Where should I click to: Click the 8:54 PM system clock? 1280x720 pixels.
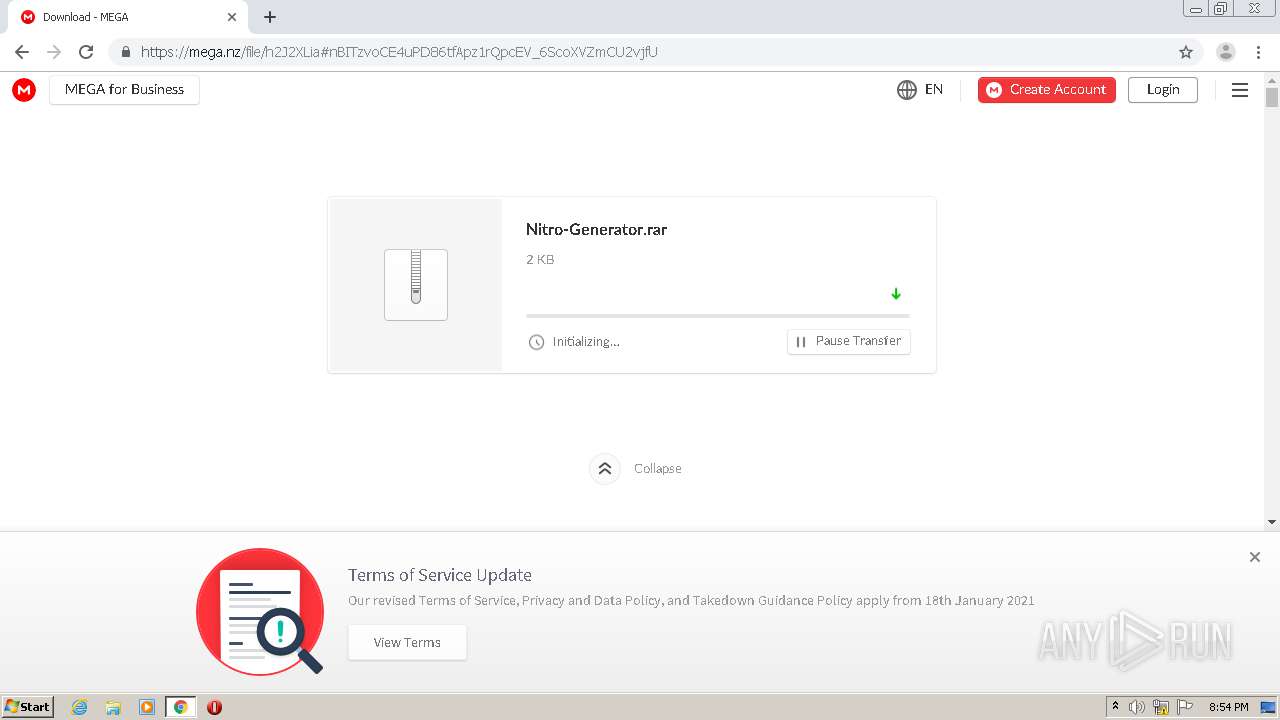pos(1229,707)
